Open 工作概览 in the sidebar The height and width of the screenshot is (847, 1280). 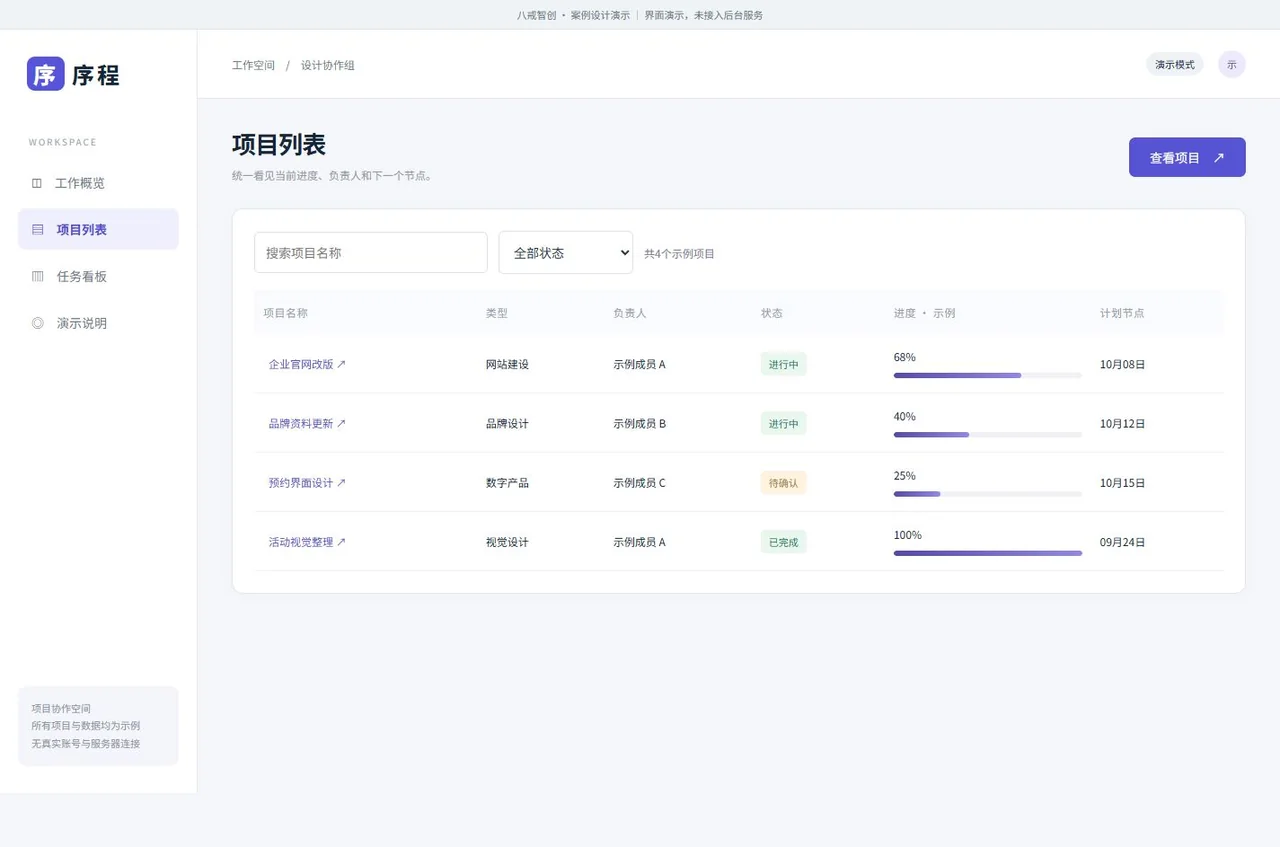[x=98, y=183]
